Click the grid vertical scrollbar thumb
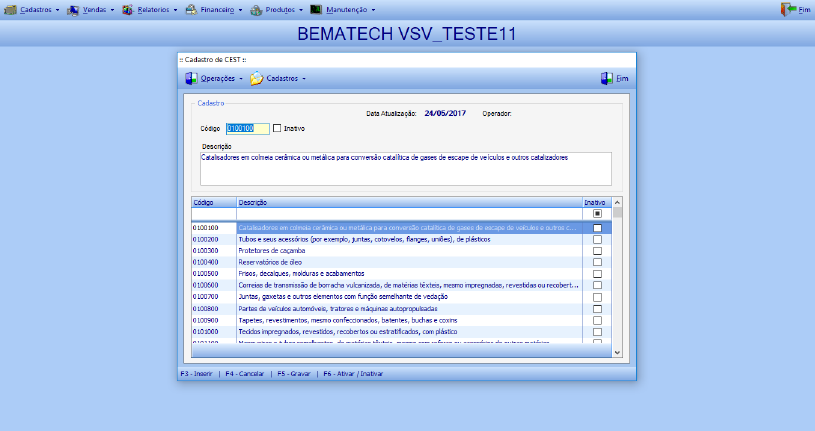The height and width of the screenshot is (431, 815). click(x=617, y=212)
